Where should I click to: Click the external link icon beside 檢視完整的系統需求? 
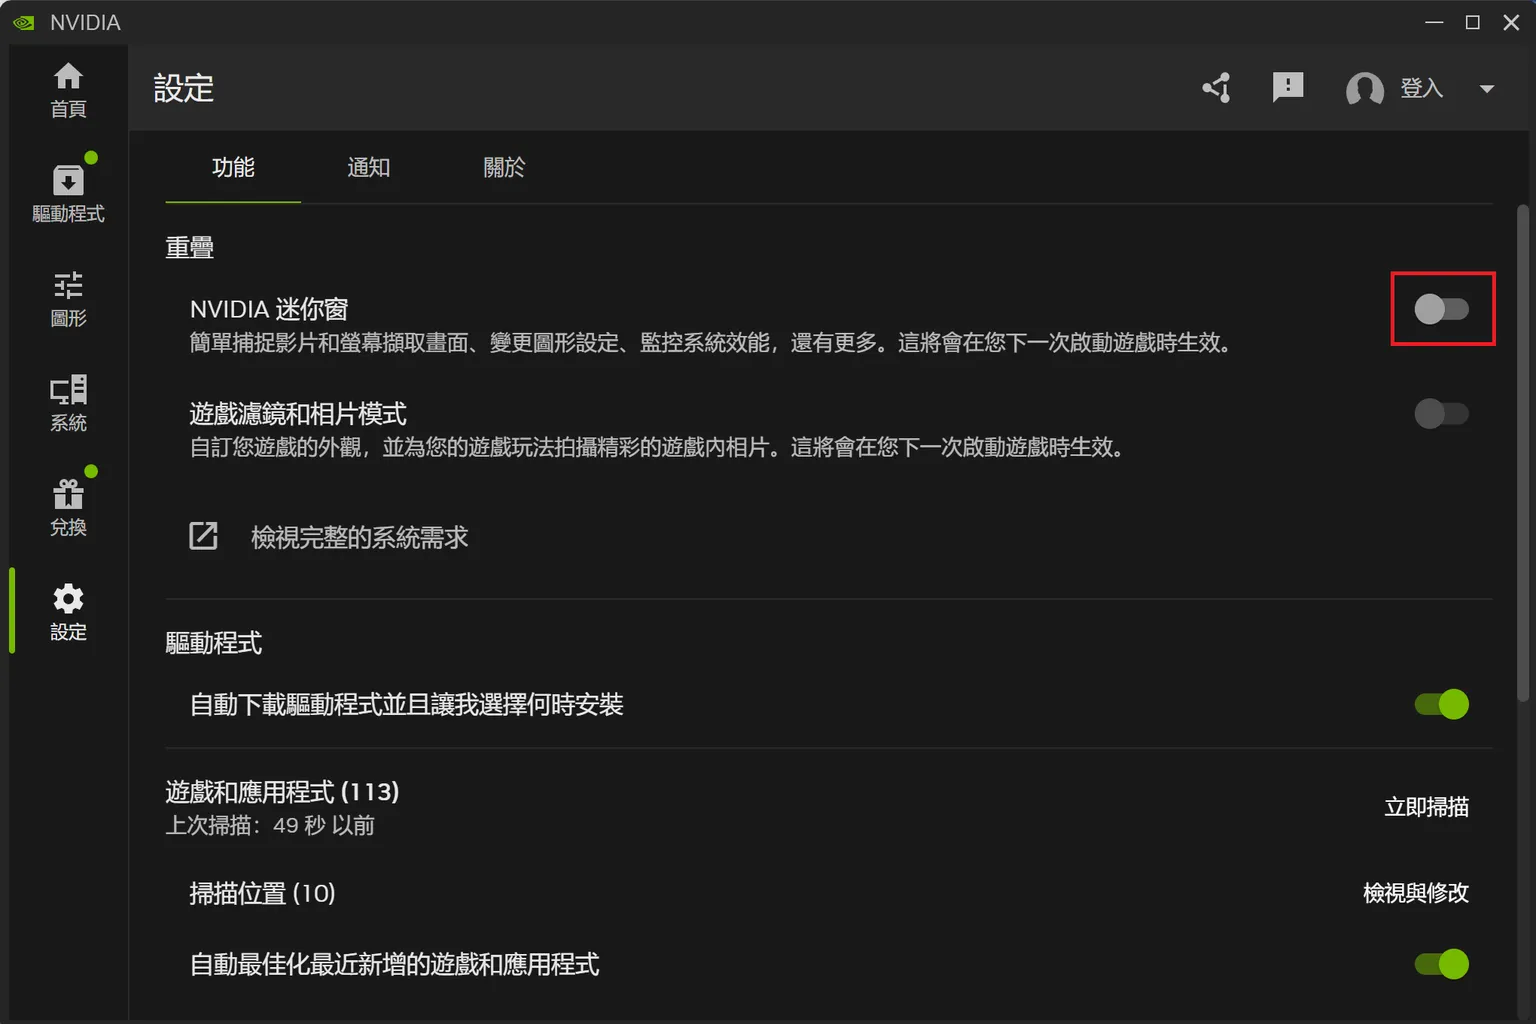(x=204, y=536)
